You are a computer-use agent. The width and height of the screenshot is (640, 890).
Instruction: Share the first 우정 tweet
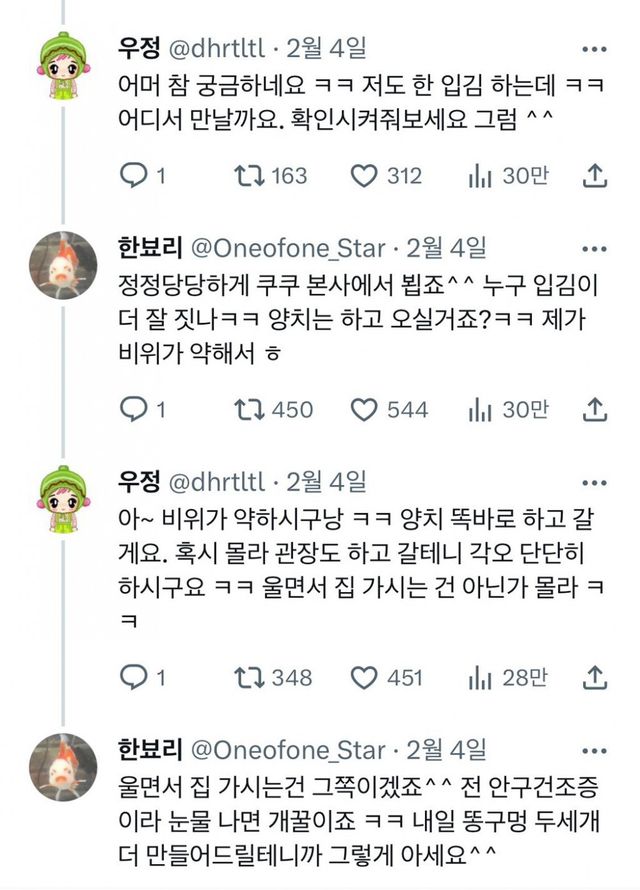[595, 176]
